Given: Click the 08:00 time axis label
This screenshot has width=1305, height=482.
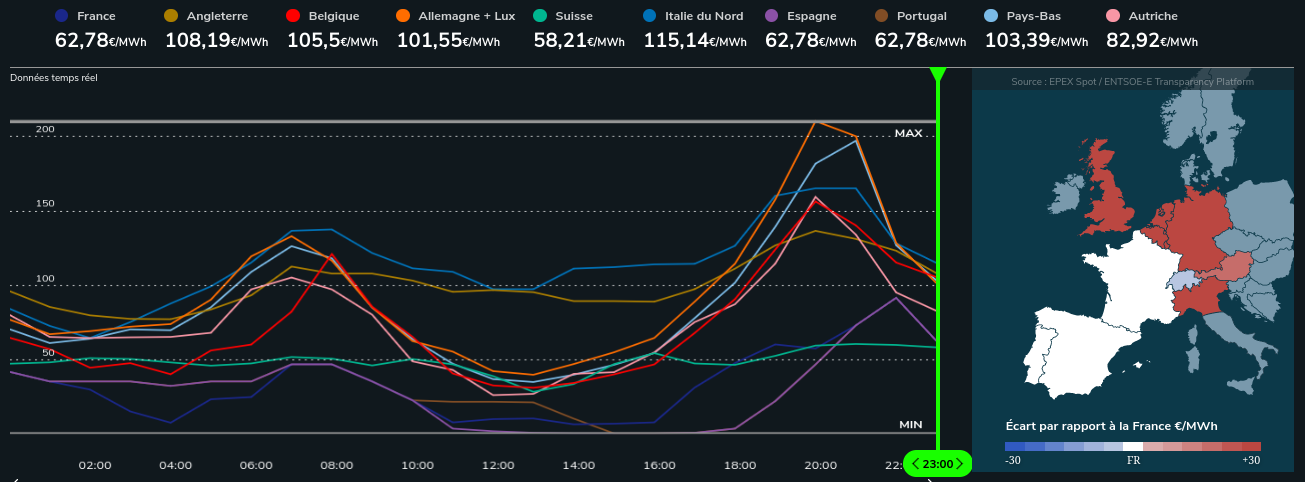Looking at the screenshot, I should (337, 465).
